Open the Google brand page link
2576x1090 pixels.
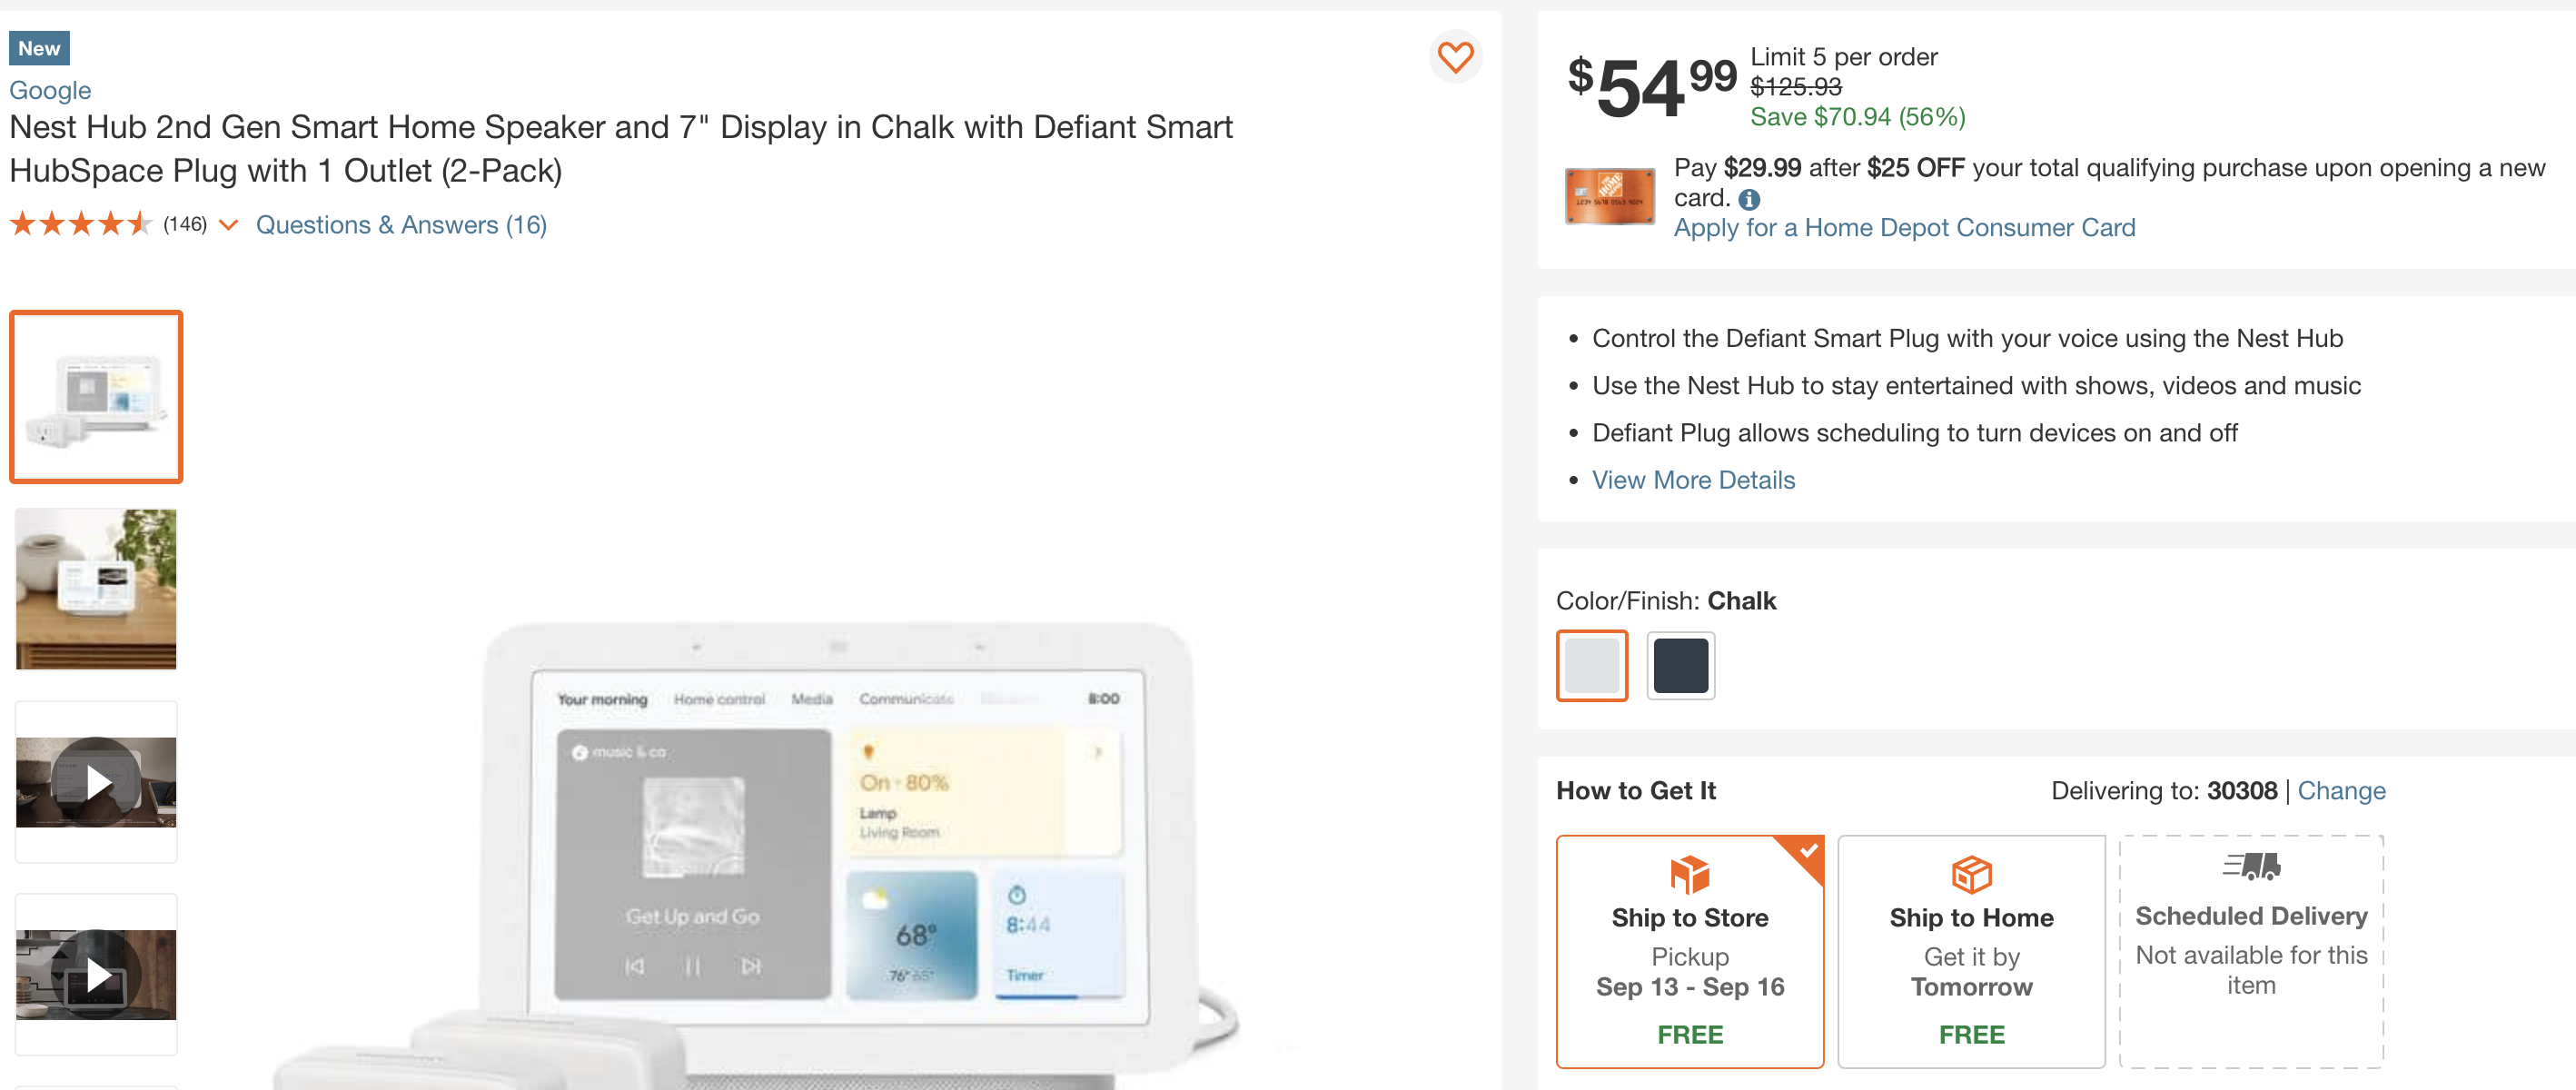[x=50, y=90]
